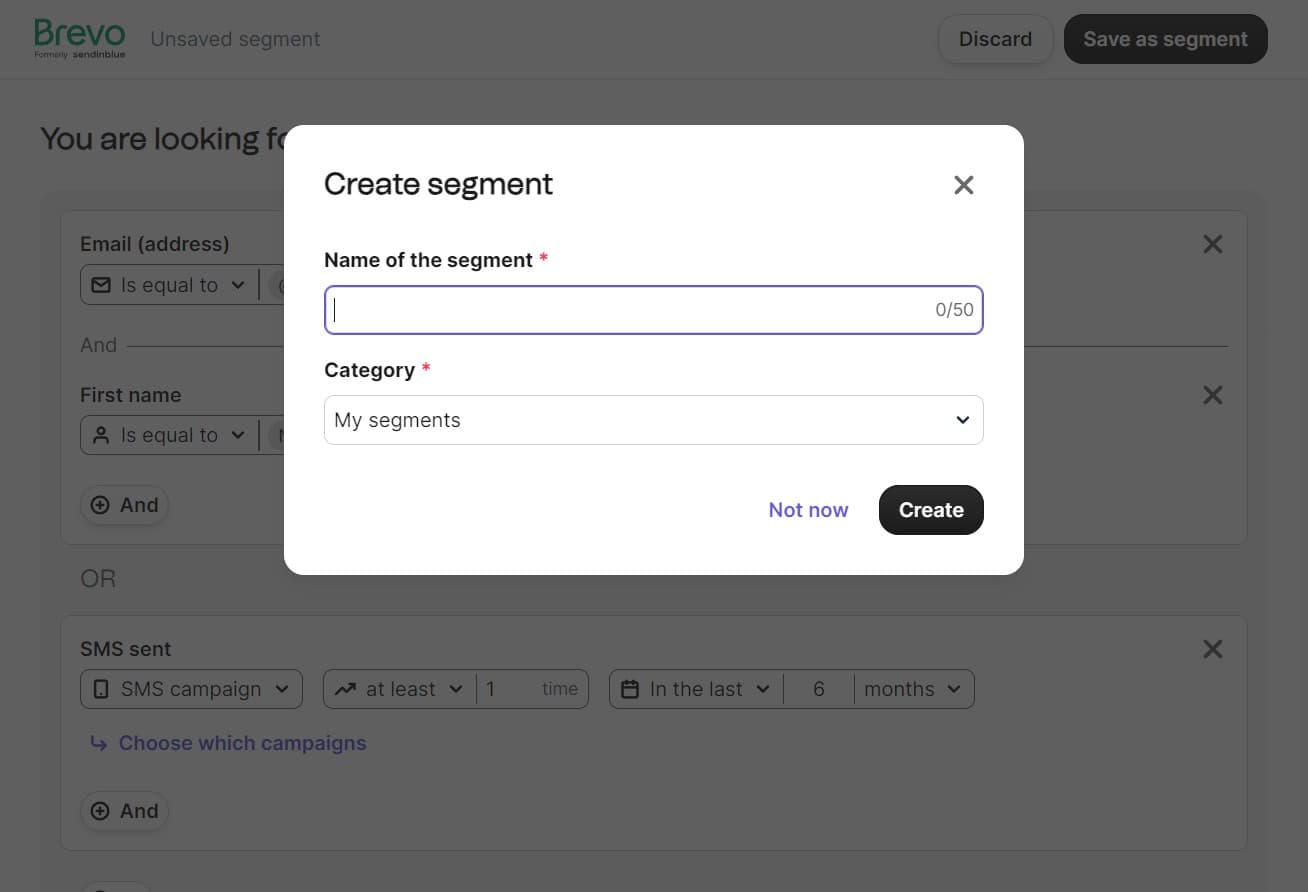Viewport: 1308px width, 892px height.
Task: Click the plus icon on the upper And button
Action: click(x=101, y=505)
